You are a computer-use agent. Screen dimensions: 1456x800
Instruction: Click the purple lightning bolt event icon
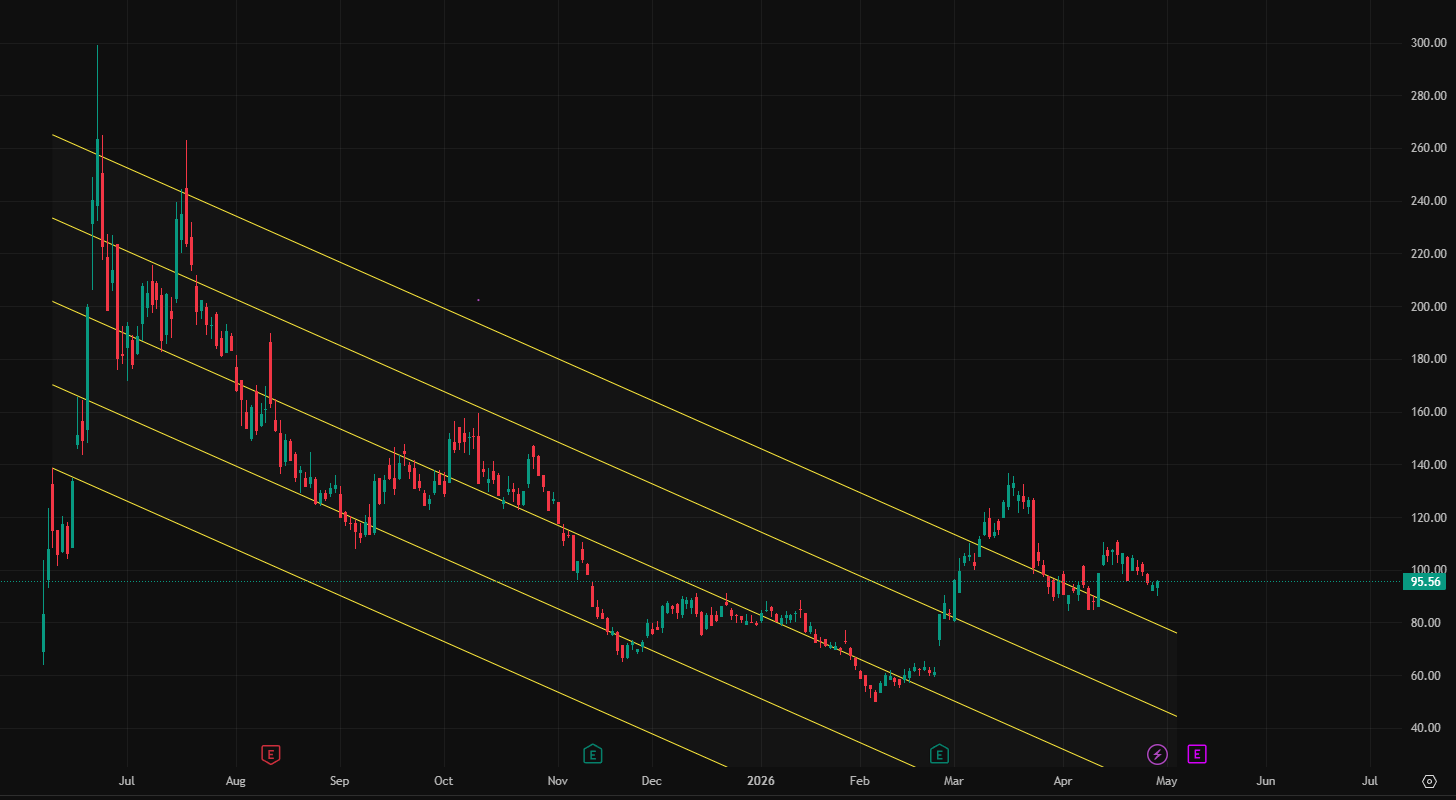(1157, 753)
